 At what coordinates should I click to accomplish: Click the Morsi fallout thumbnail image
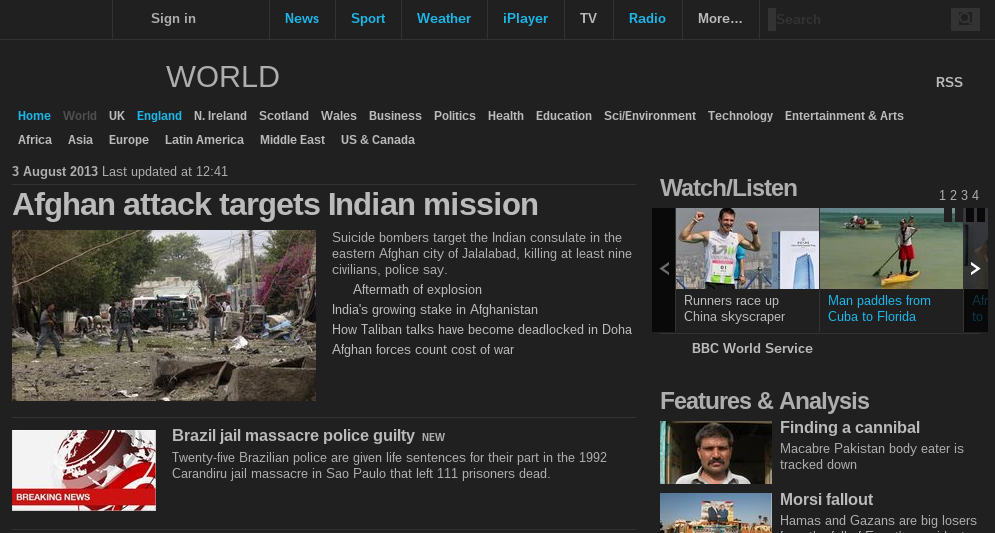716,513
